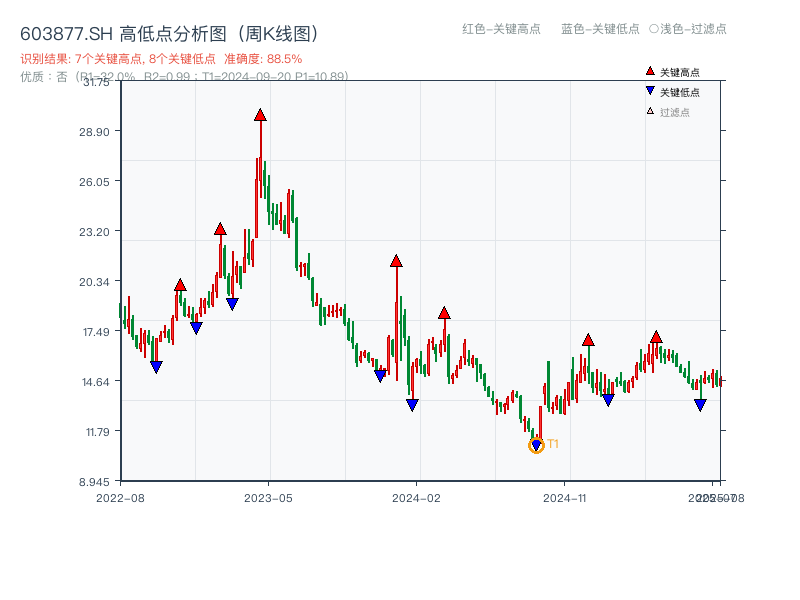The image size is (800, 600).
Task: Click the red 关键高点 legend triangle icon
Action: click(x=650, y=71)
